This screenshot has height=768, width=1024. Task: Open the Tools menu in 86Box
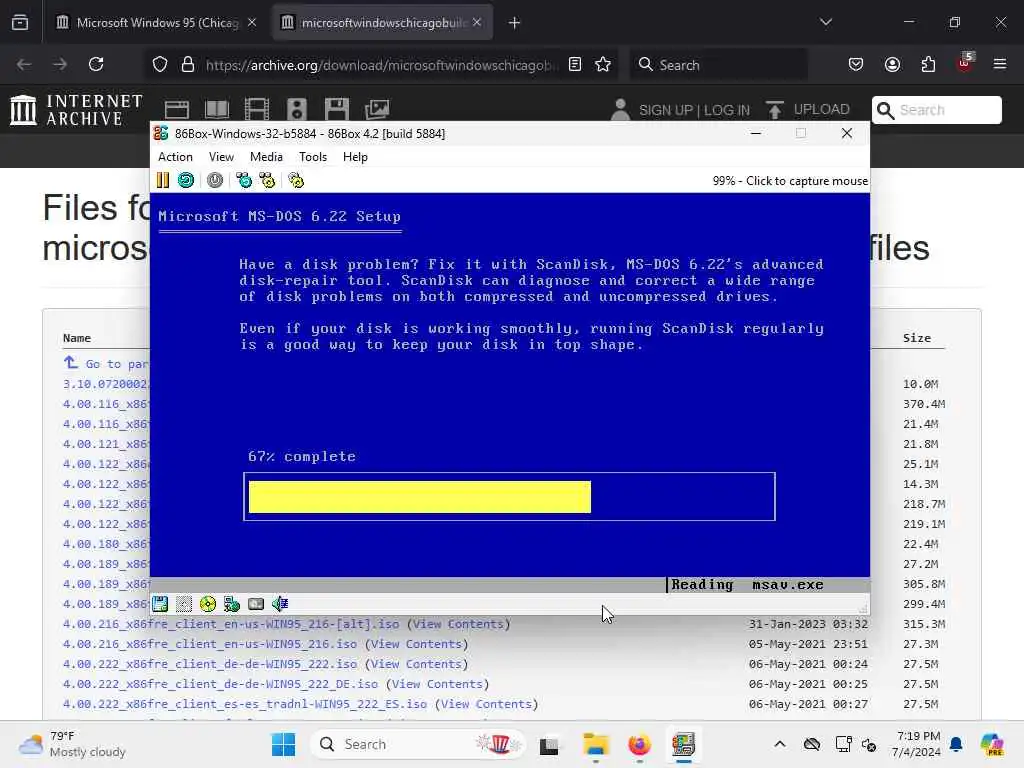click(313, 157)
